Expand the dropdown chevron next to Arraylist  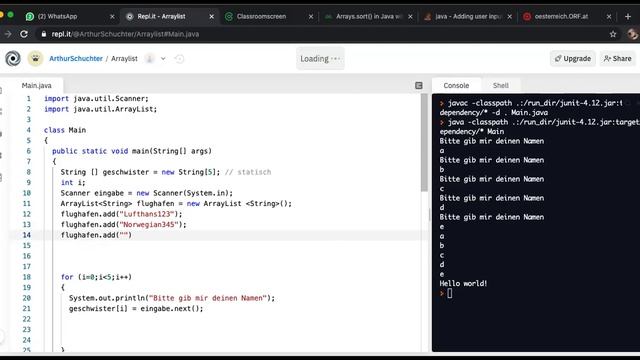(x=163, y=59)
